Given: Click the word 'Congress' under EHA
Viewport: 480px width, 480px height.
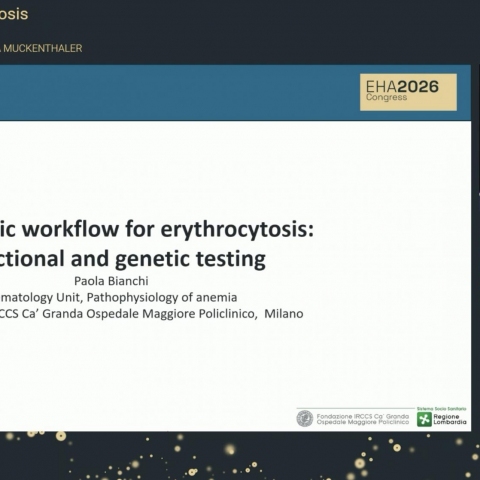Looking at the screenshot, I should [x=386, y=97].
